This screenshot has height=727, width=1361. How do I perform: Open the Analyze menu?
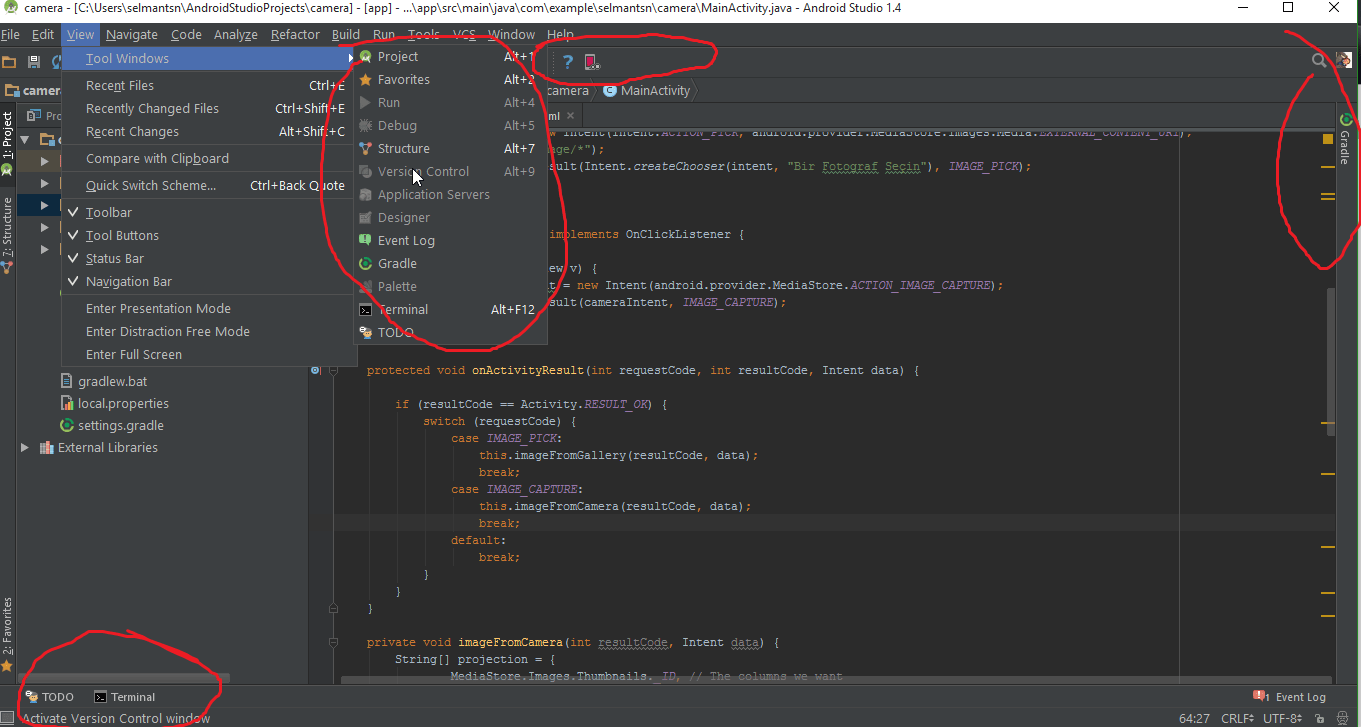[x=236, y=34]
